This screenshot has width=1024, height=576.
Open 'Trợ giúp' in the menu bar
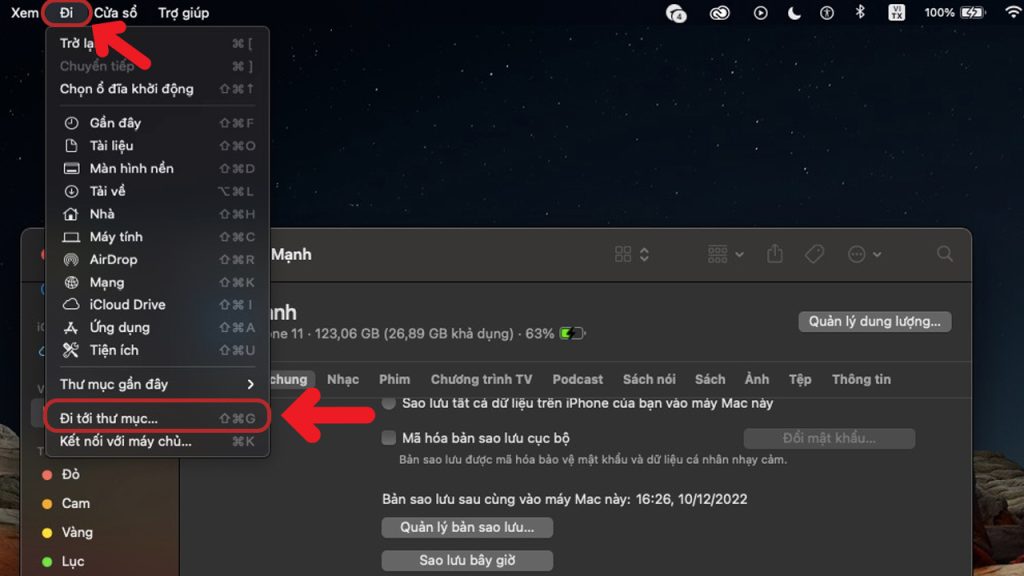pyautogui.click(x=184, y=13)
